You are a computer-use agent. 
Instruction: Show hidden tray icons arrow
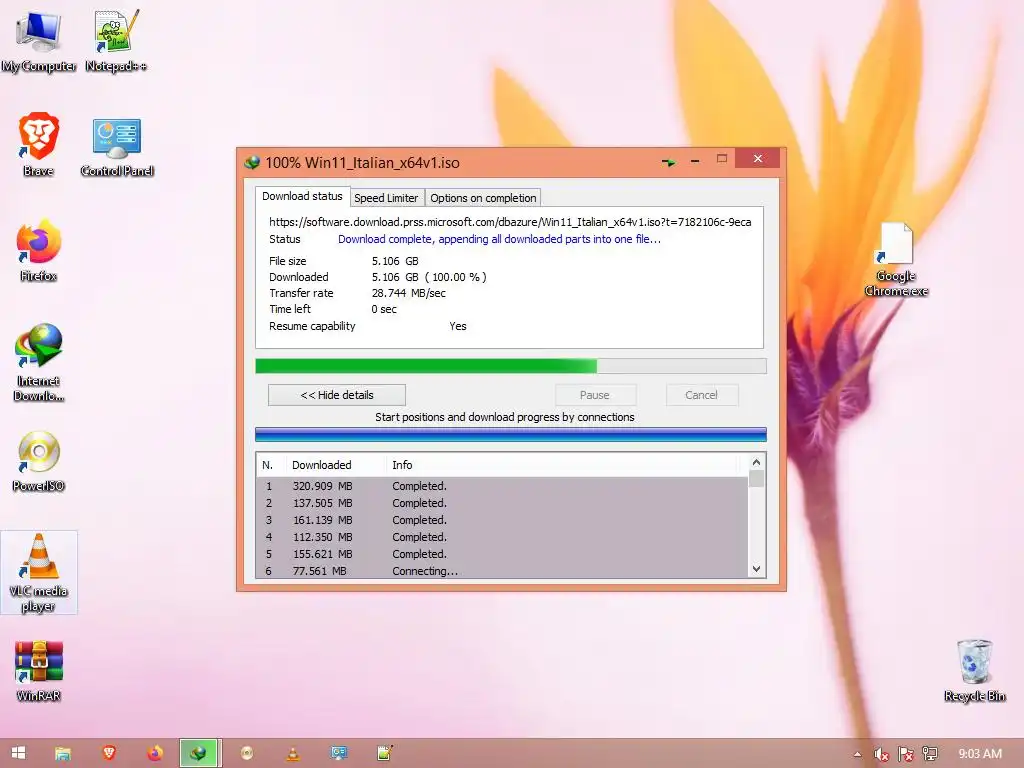(x=857, y=754)
